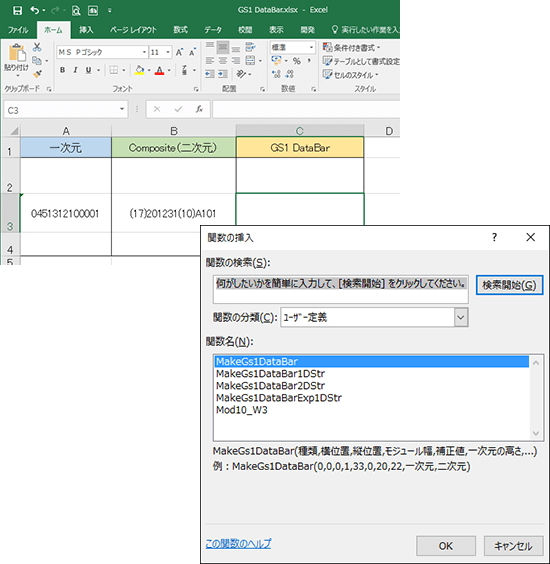The image size is (550, 564).
Task: Select MakeGs1DataBar2DStr in the function list
Action: pyautogui.click(x=271, y=386)
